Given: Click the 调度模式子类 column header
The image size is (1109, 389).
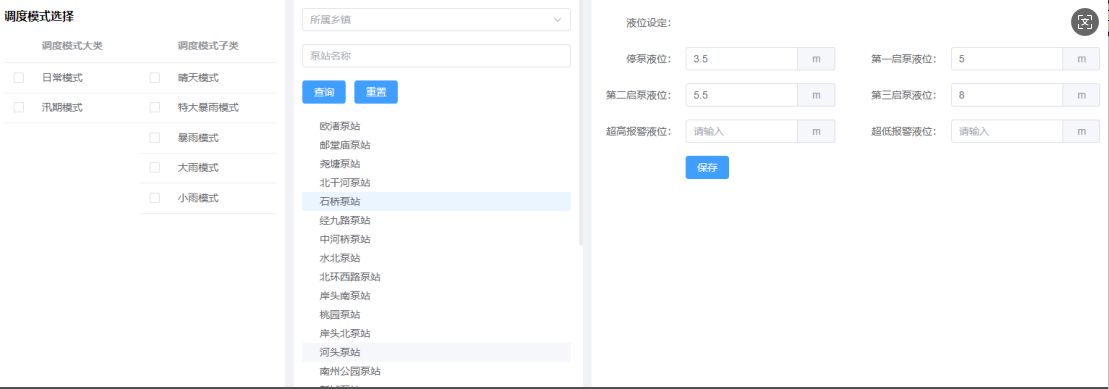Looking at the screenshot, I should pyautogui.click(x=208, y=45).
